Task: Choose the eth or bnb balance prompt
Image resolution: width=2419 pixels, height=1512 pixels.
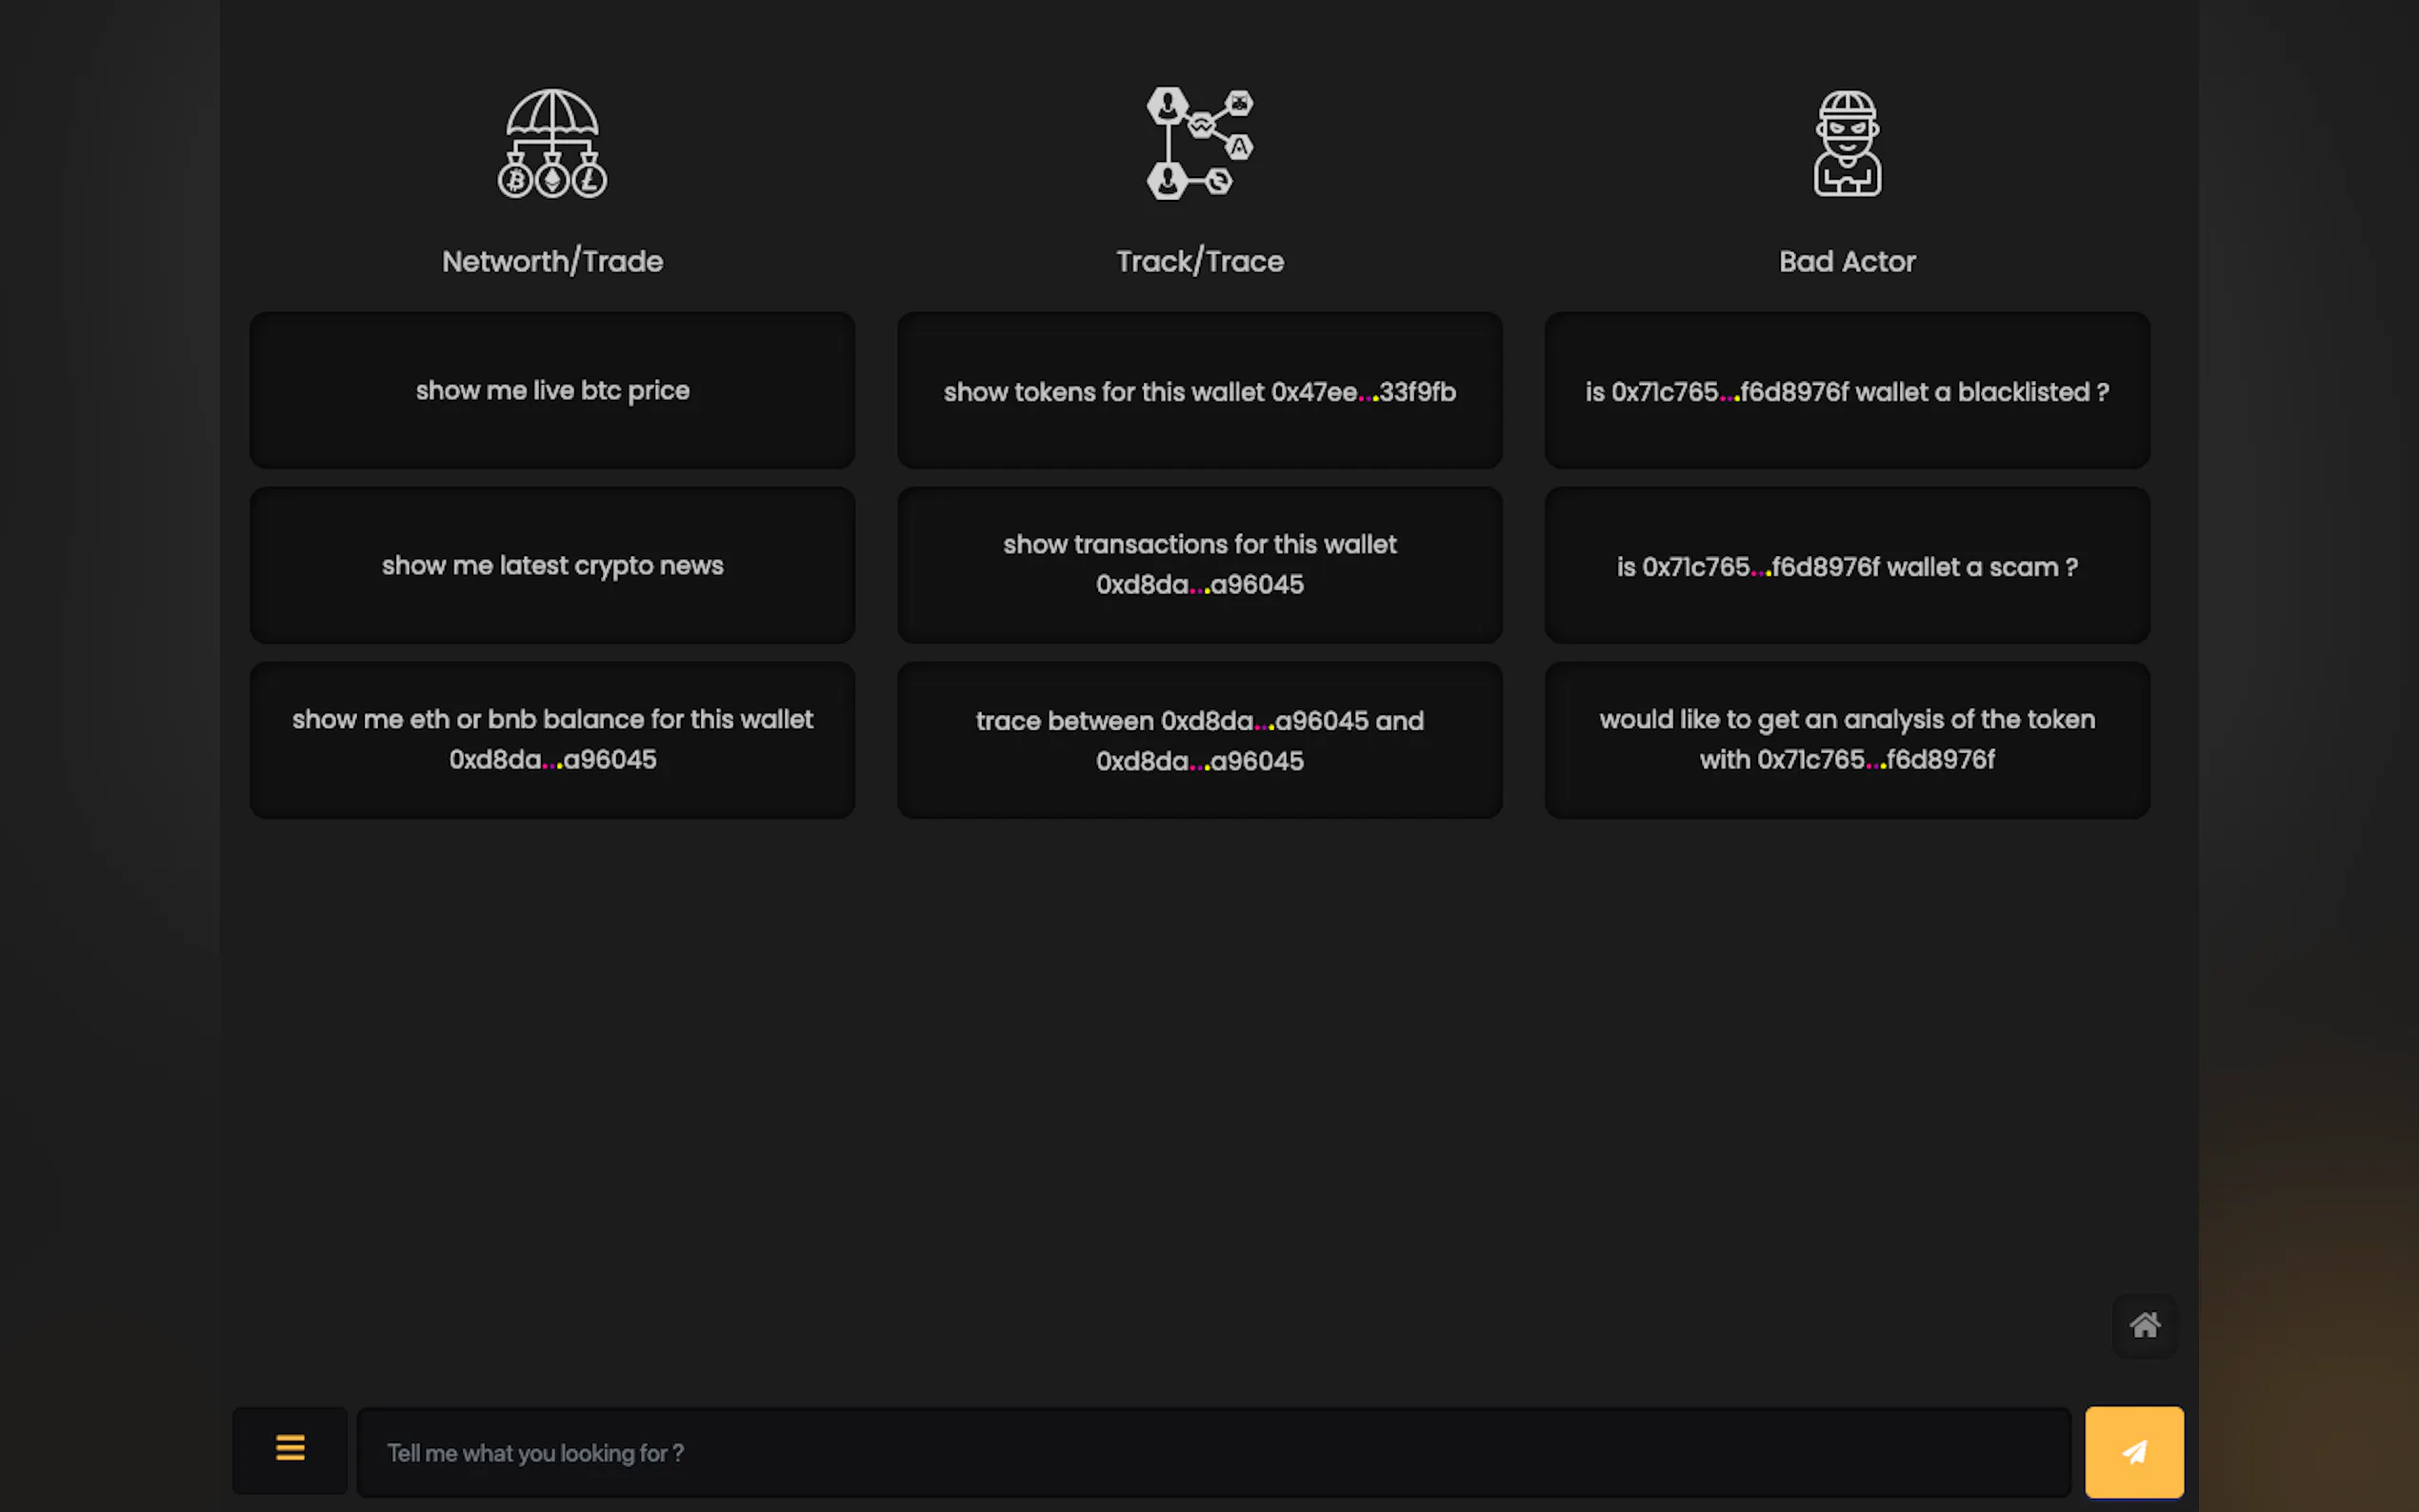Action: pos(552,739)
